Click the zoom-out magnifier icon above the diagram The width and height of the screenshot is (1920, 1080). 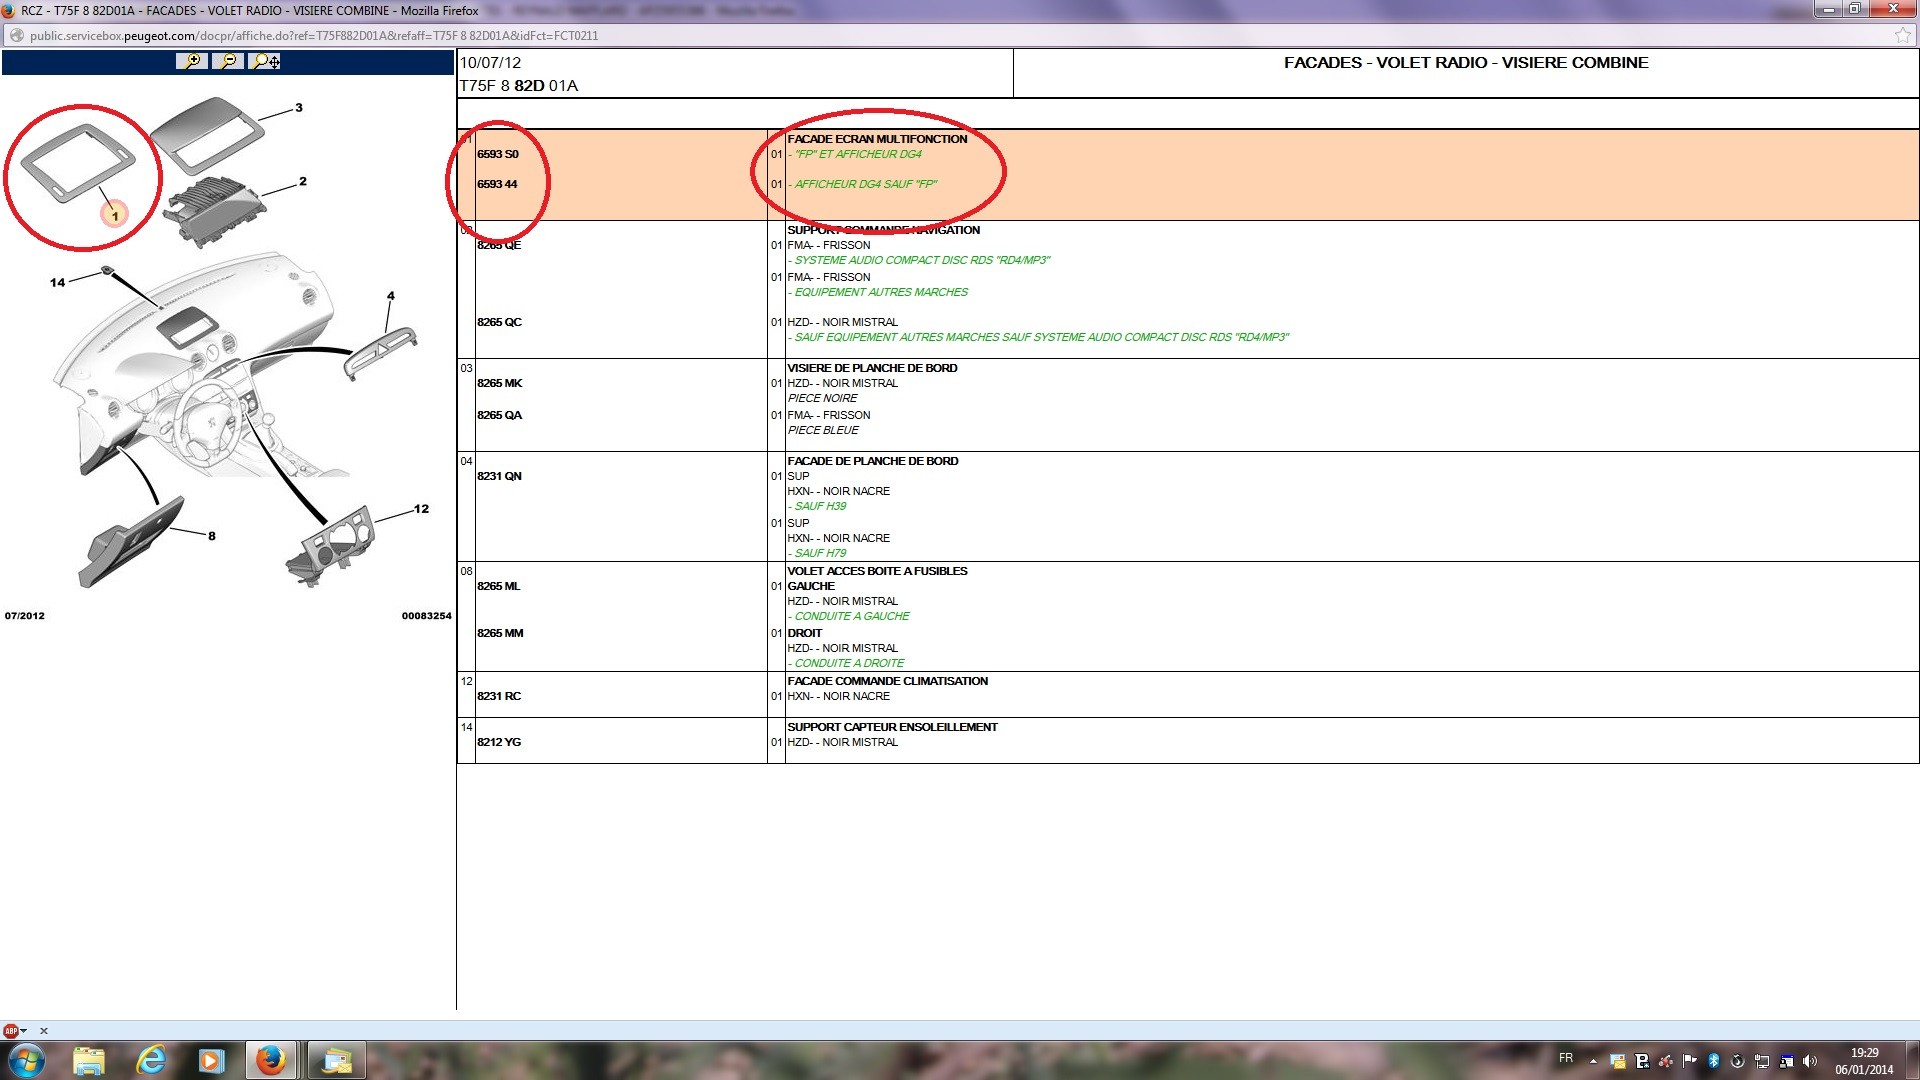point(228,61)
